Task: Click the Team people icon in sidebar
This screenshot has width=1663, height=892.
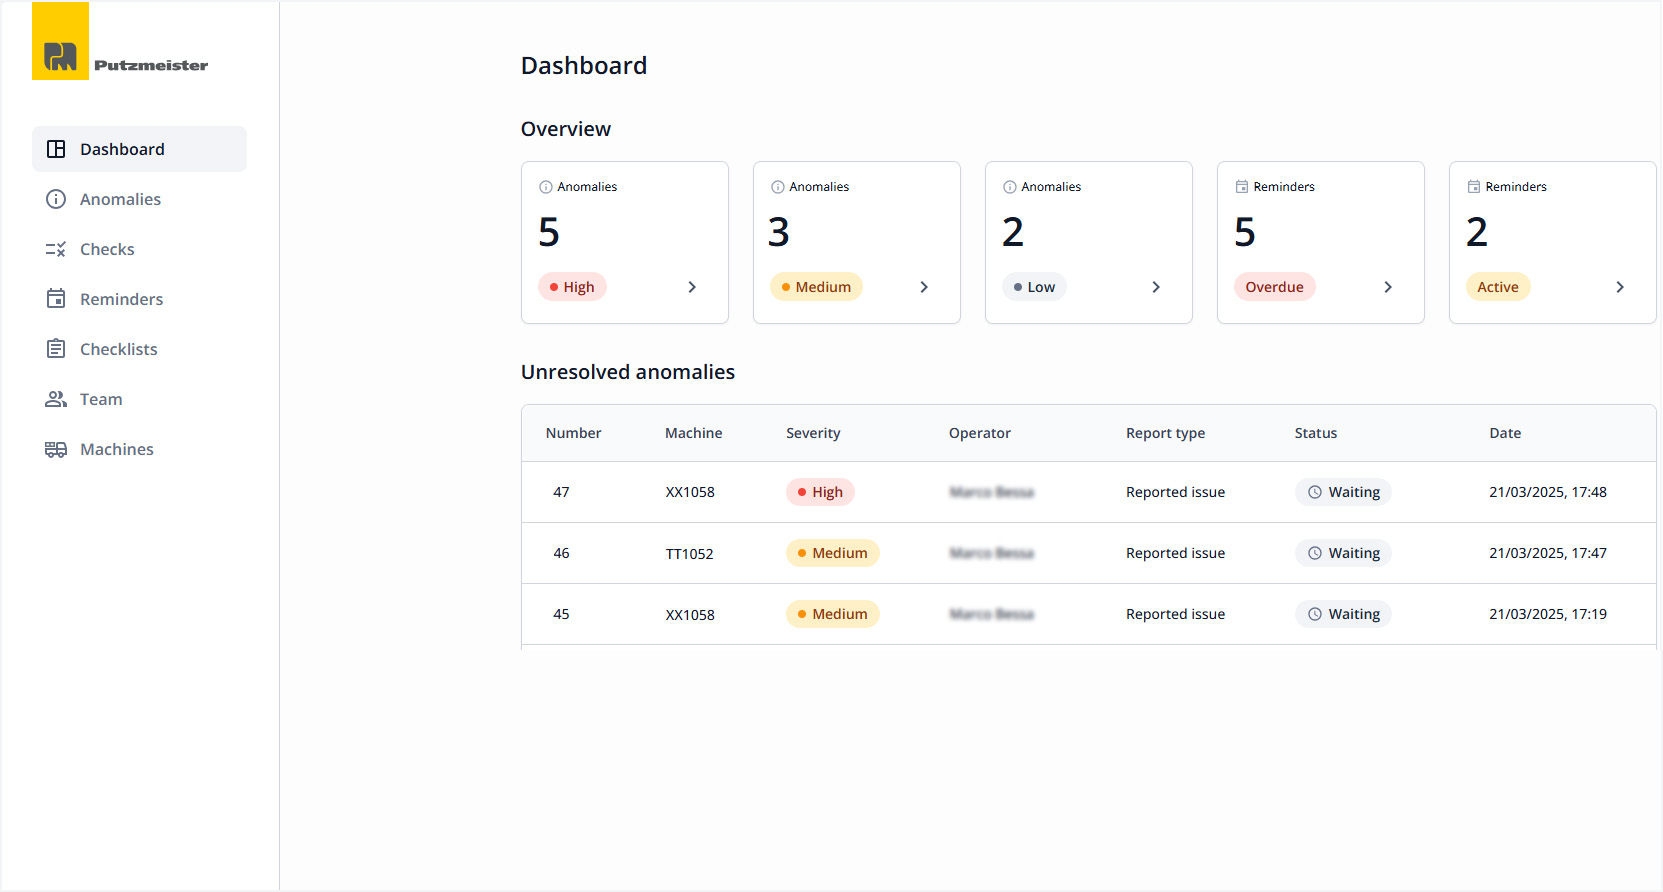Action: click(56, 399)
